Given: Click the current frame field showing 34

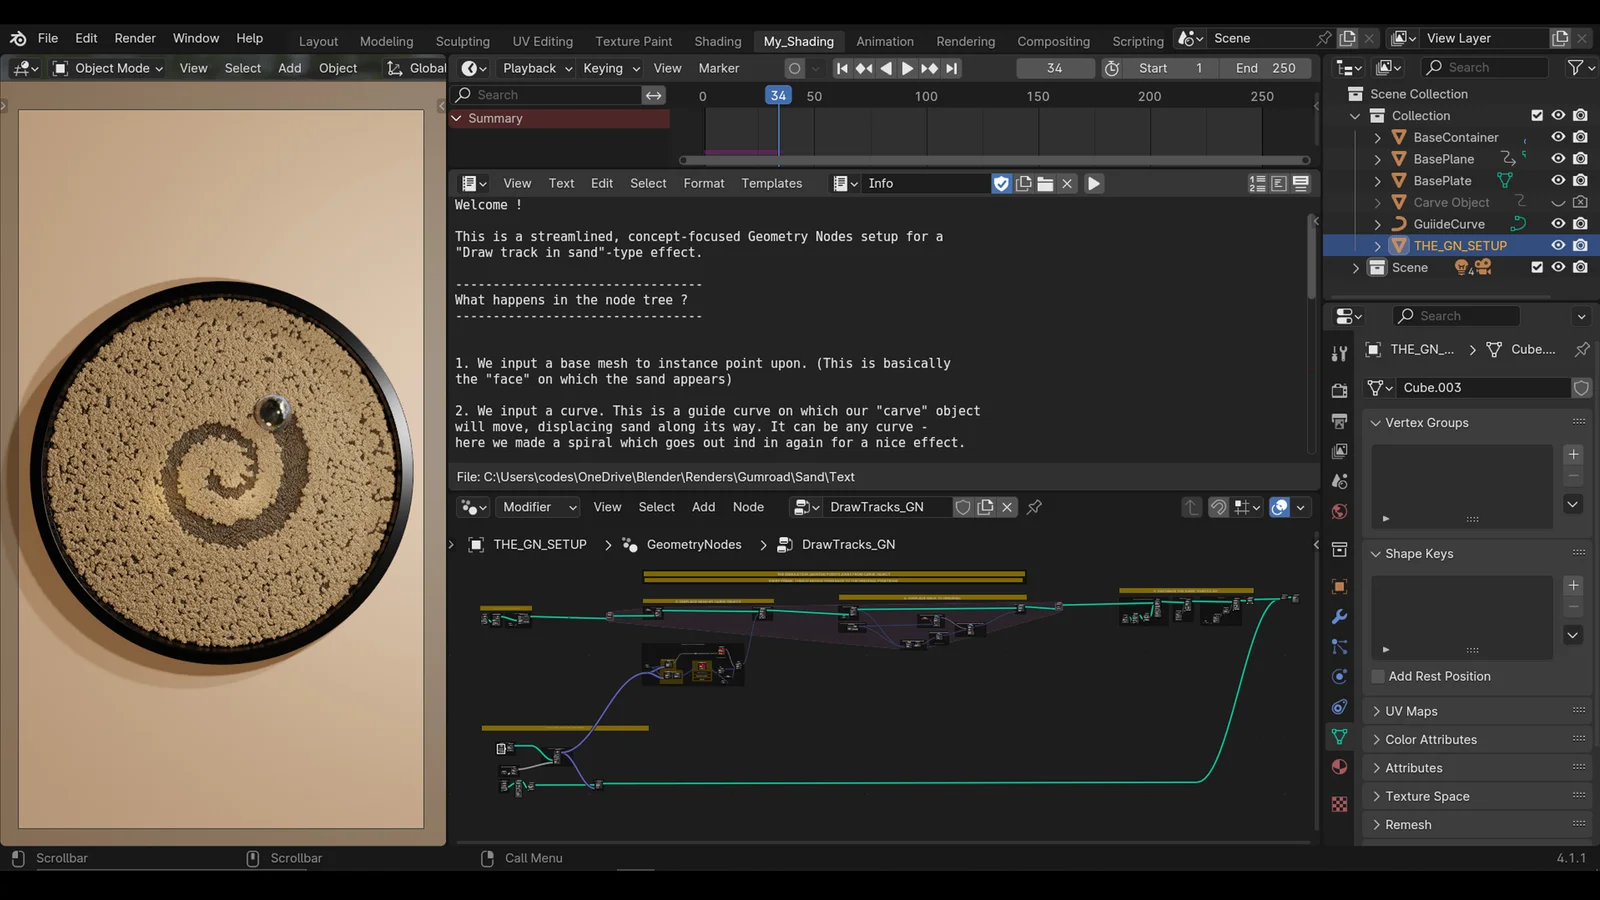Looking at the screenshot, I should coord(1055,68).
